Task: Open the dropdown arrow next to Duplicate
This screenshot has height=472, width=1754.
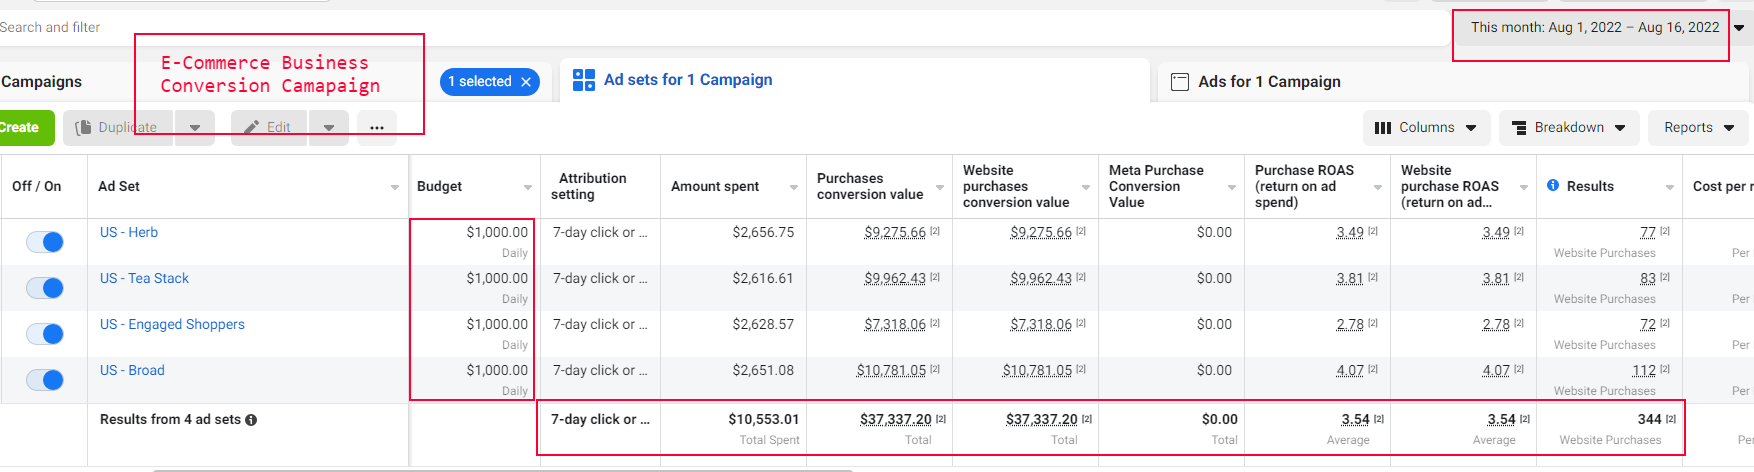Action: pos(195,128)
